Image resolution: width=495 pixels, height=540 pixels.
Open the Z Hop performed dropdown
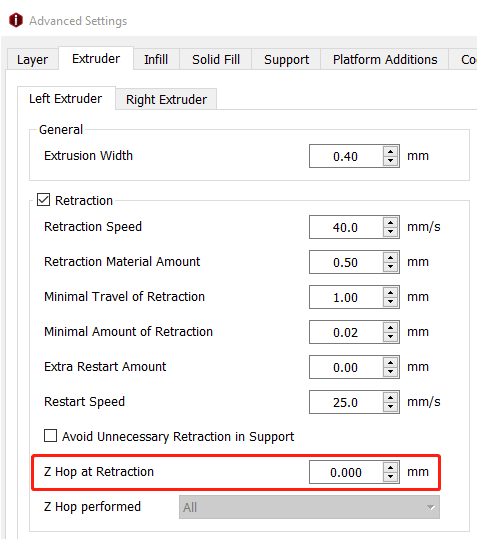point(309,507)
